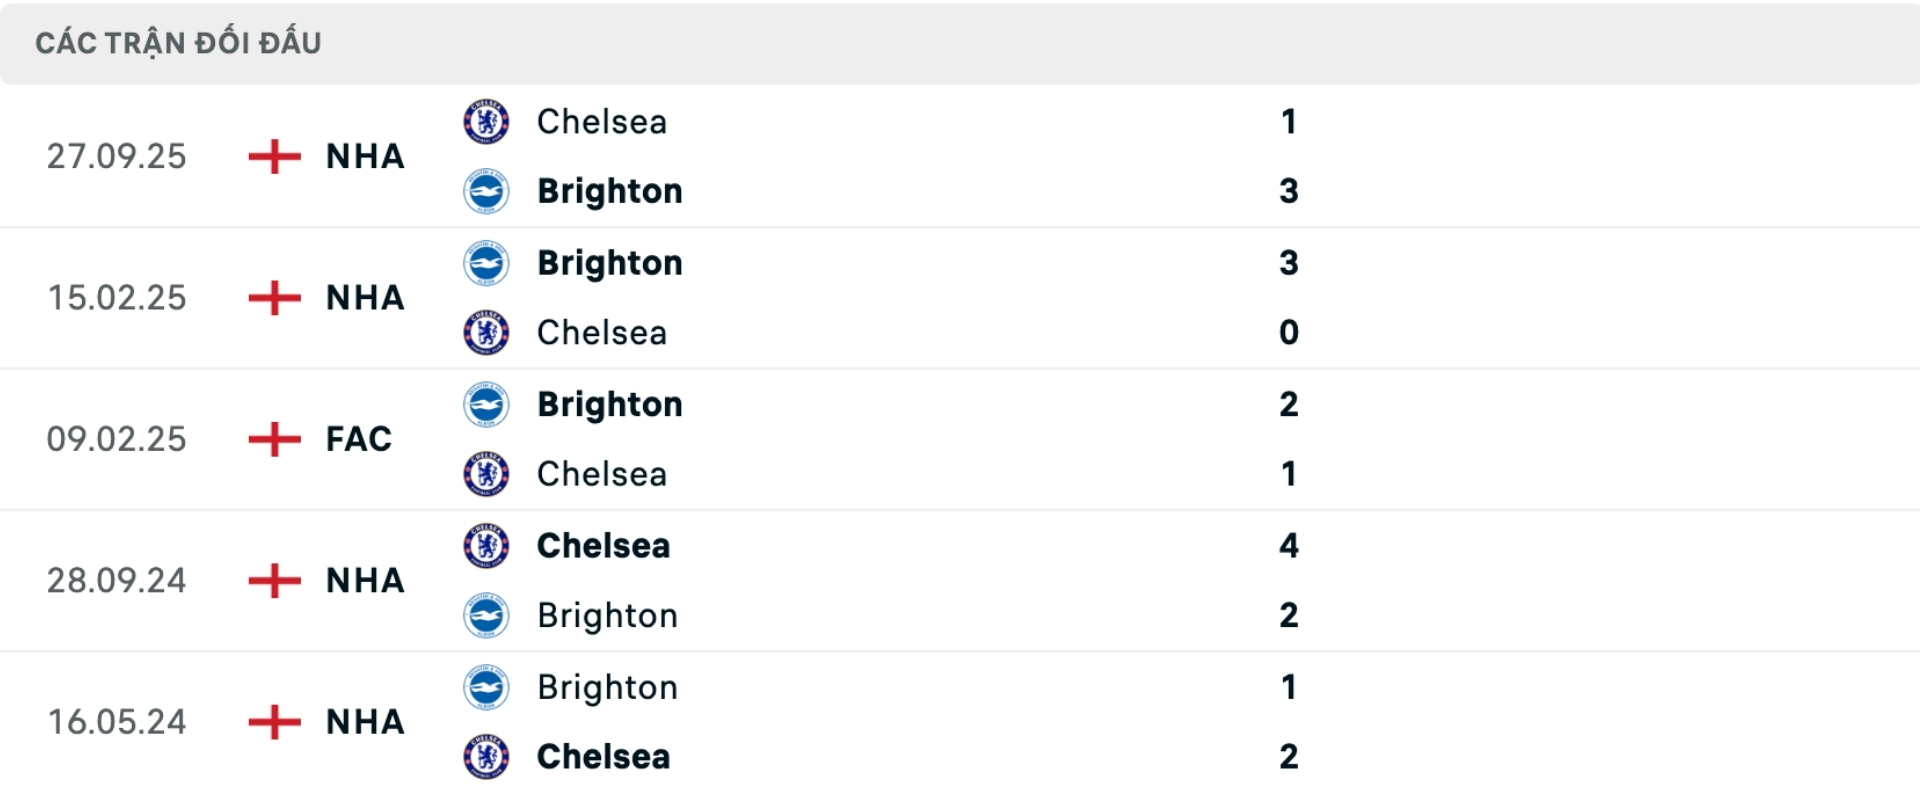Click the FAC competition label
The image size is (1920, 792).
point(358,439)
